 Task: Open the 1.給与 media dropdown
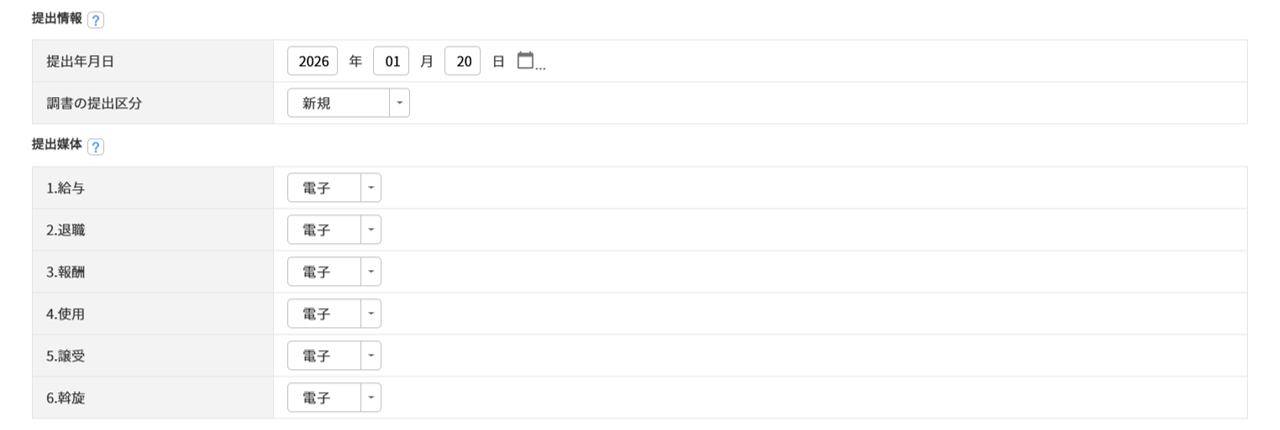pos(371,188)
